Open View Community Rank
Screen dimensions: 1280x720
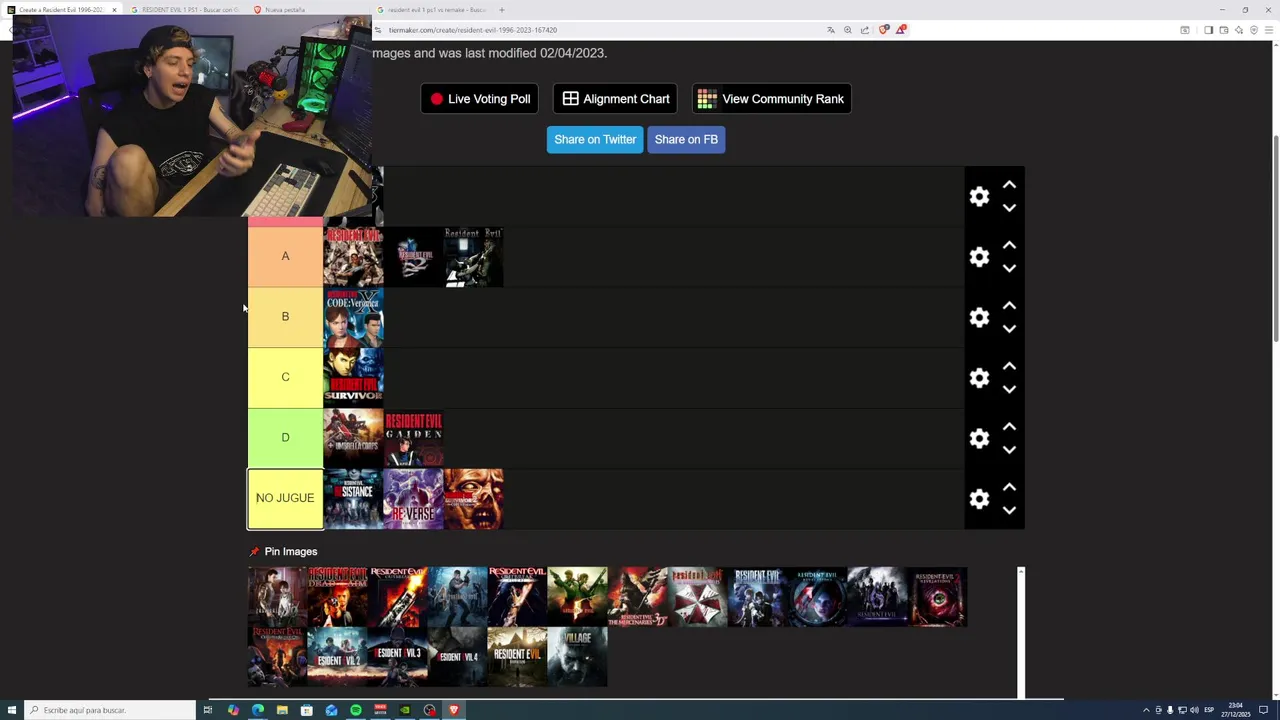pos(771,99)
